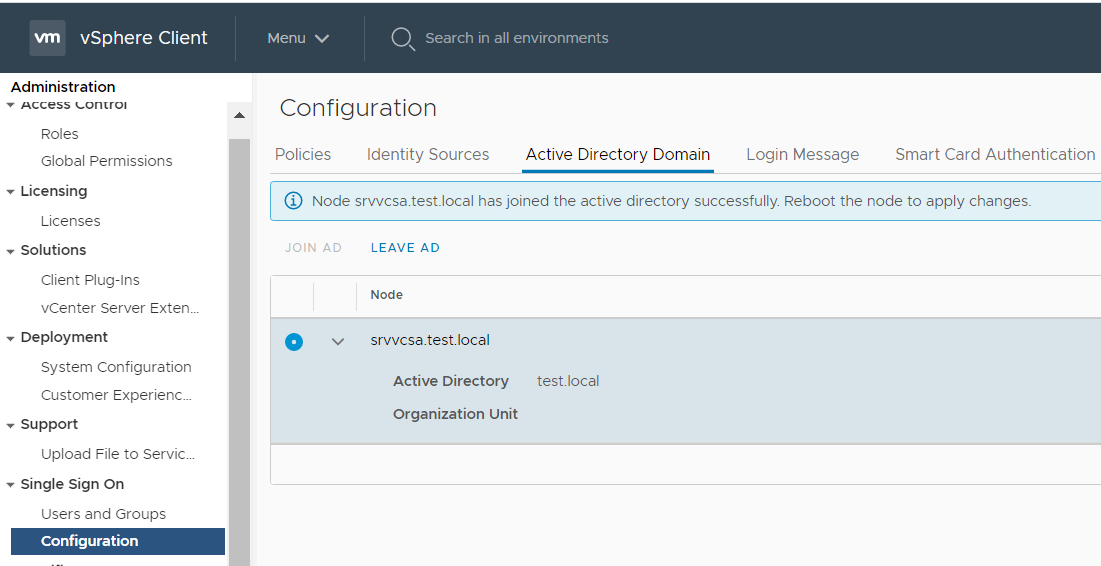The height and width of the screenshot is (566, 1101).
Task: Click the Active Directory label
Action: pyautogui.click(x=451, y=381)
